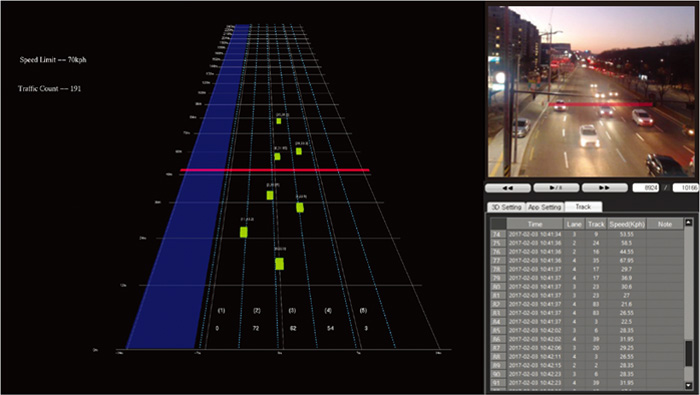
Task: Switch to the App Setting tab
Action: click(x=545, y=207)
